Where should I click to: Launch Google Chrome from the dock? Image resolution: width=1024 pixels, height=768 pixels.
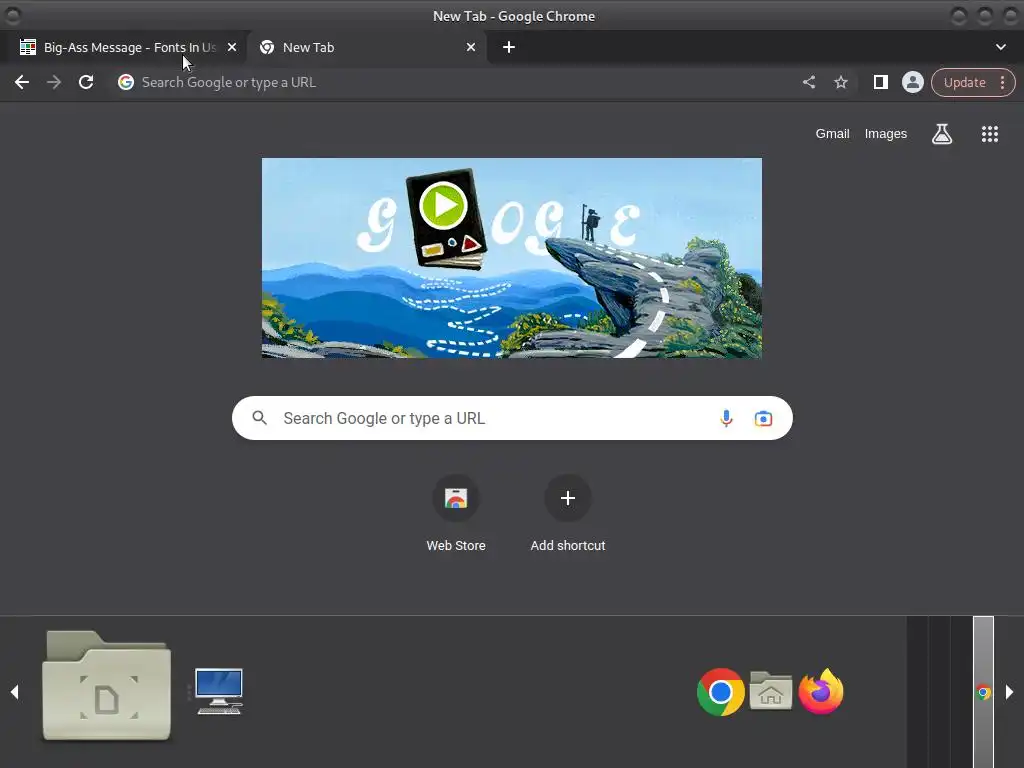pos(720,692)
